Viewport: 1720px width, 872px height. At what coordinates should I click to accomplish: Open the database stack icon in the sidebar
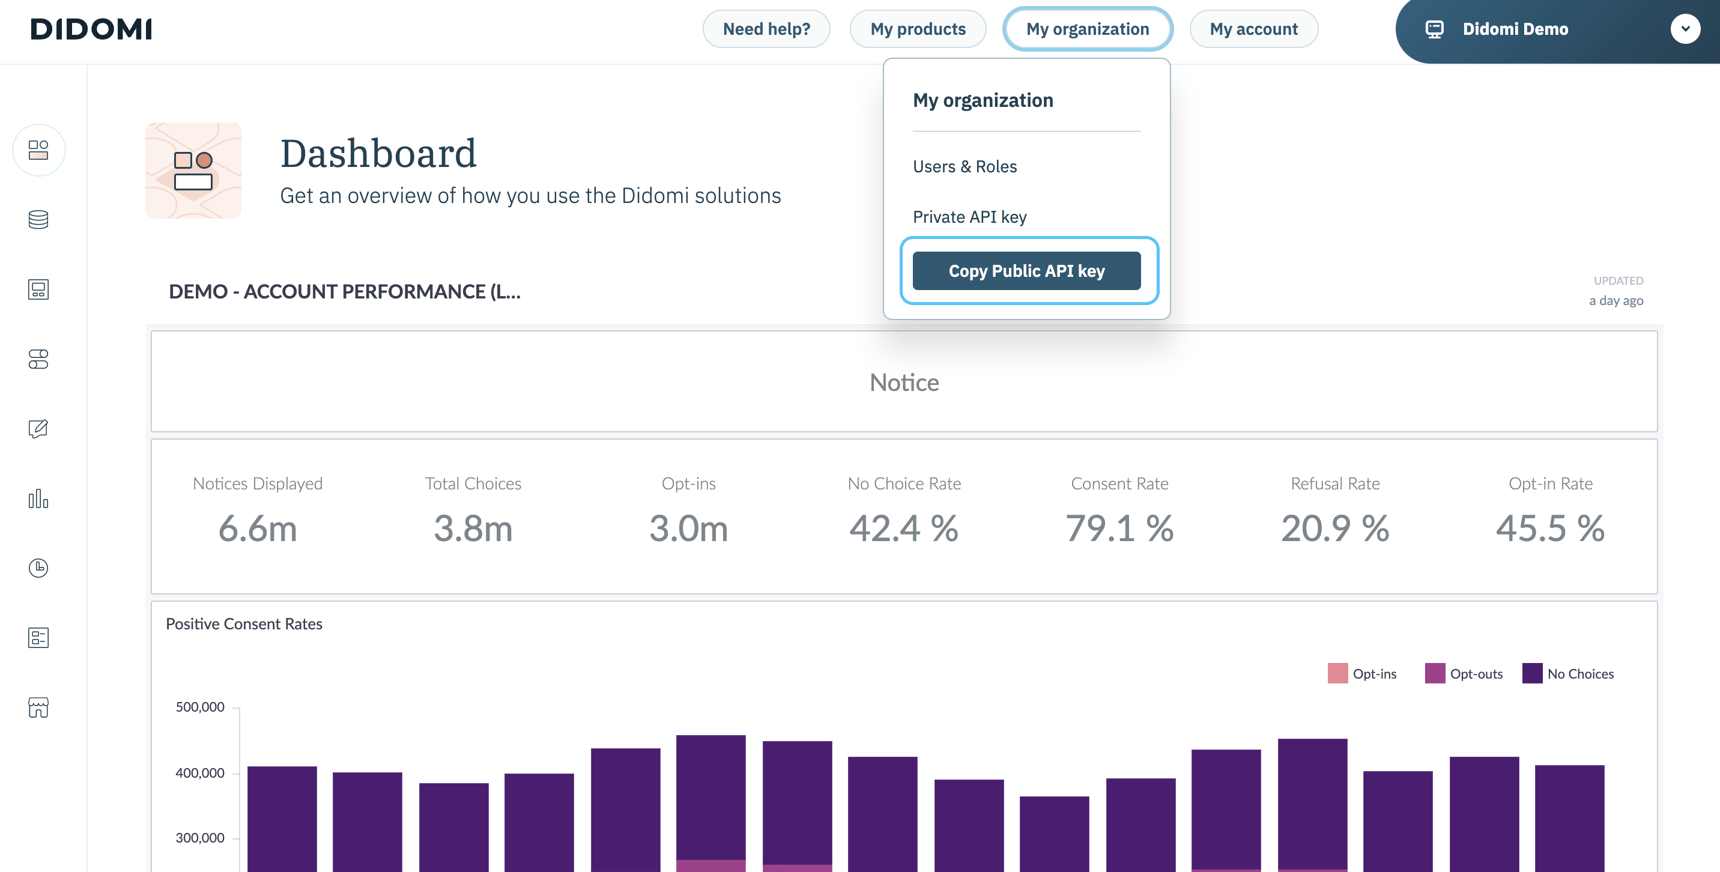pyautogui.click(x=39, y=220)
